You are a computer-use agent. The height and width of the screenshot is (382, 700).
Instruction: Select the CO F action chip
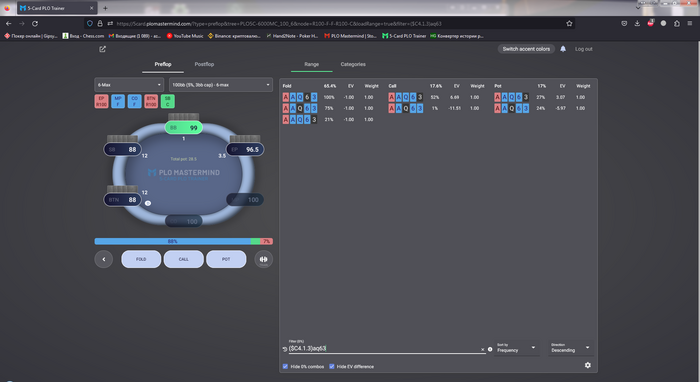134,101
